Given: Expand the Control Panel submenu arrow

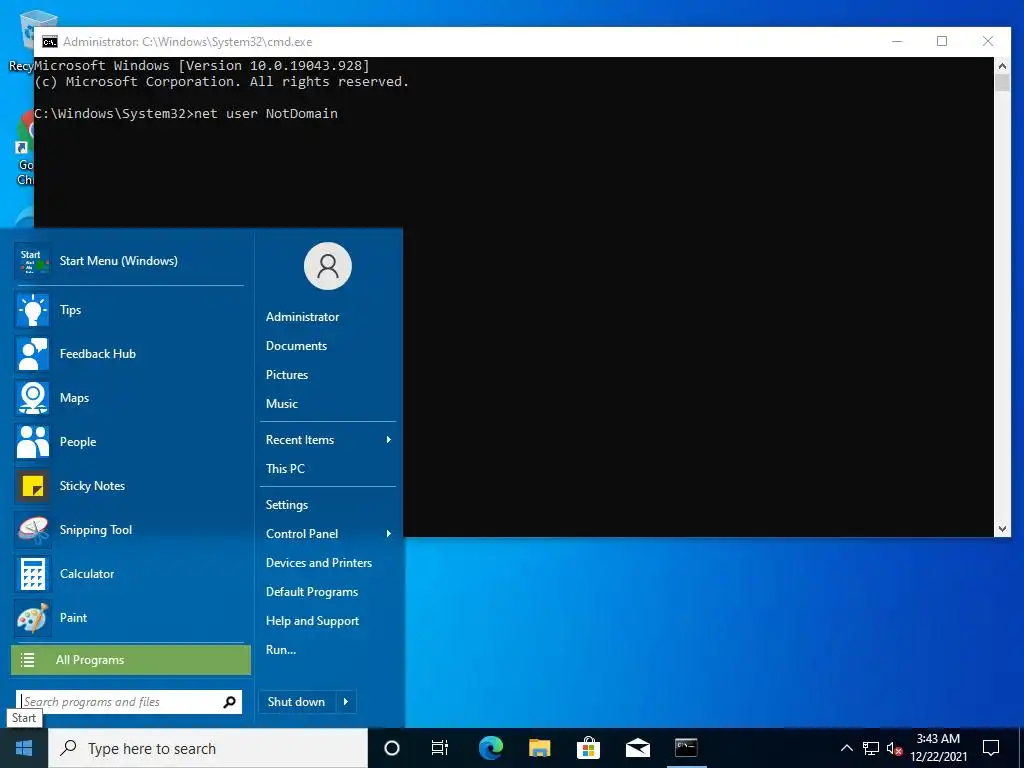Looking at the screenshot, I should click(389, 534).
